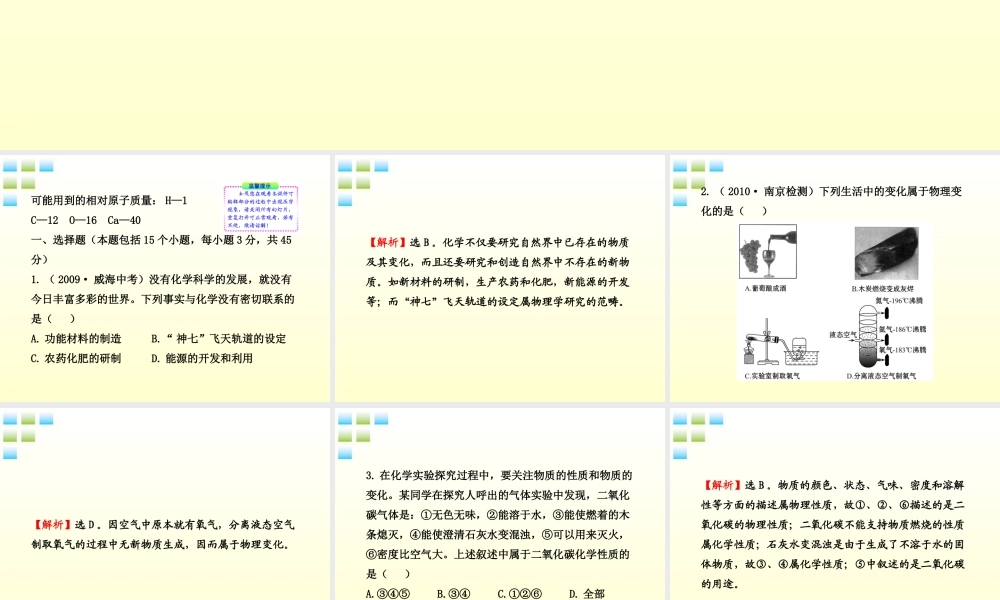Select the slide with question 2 南京检测

835,279
